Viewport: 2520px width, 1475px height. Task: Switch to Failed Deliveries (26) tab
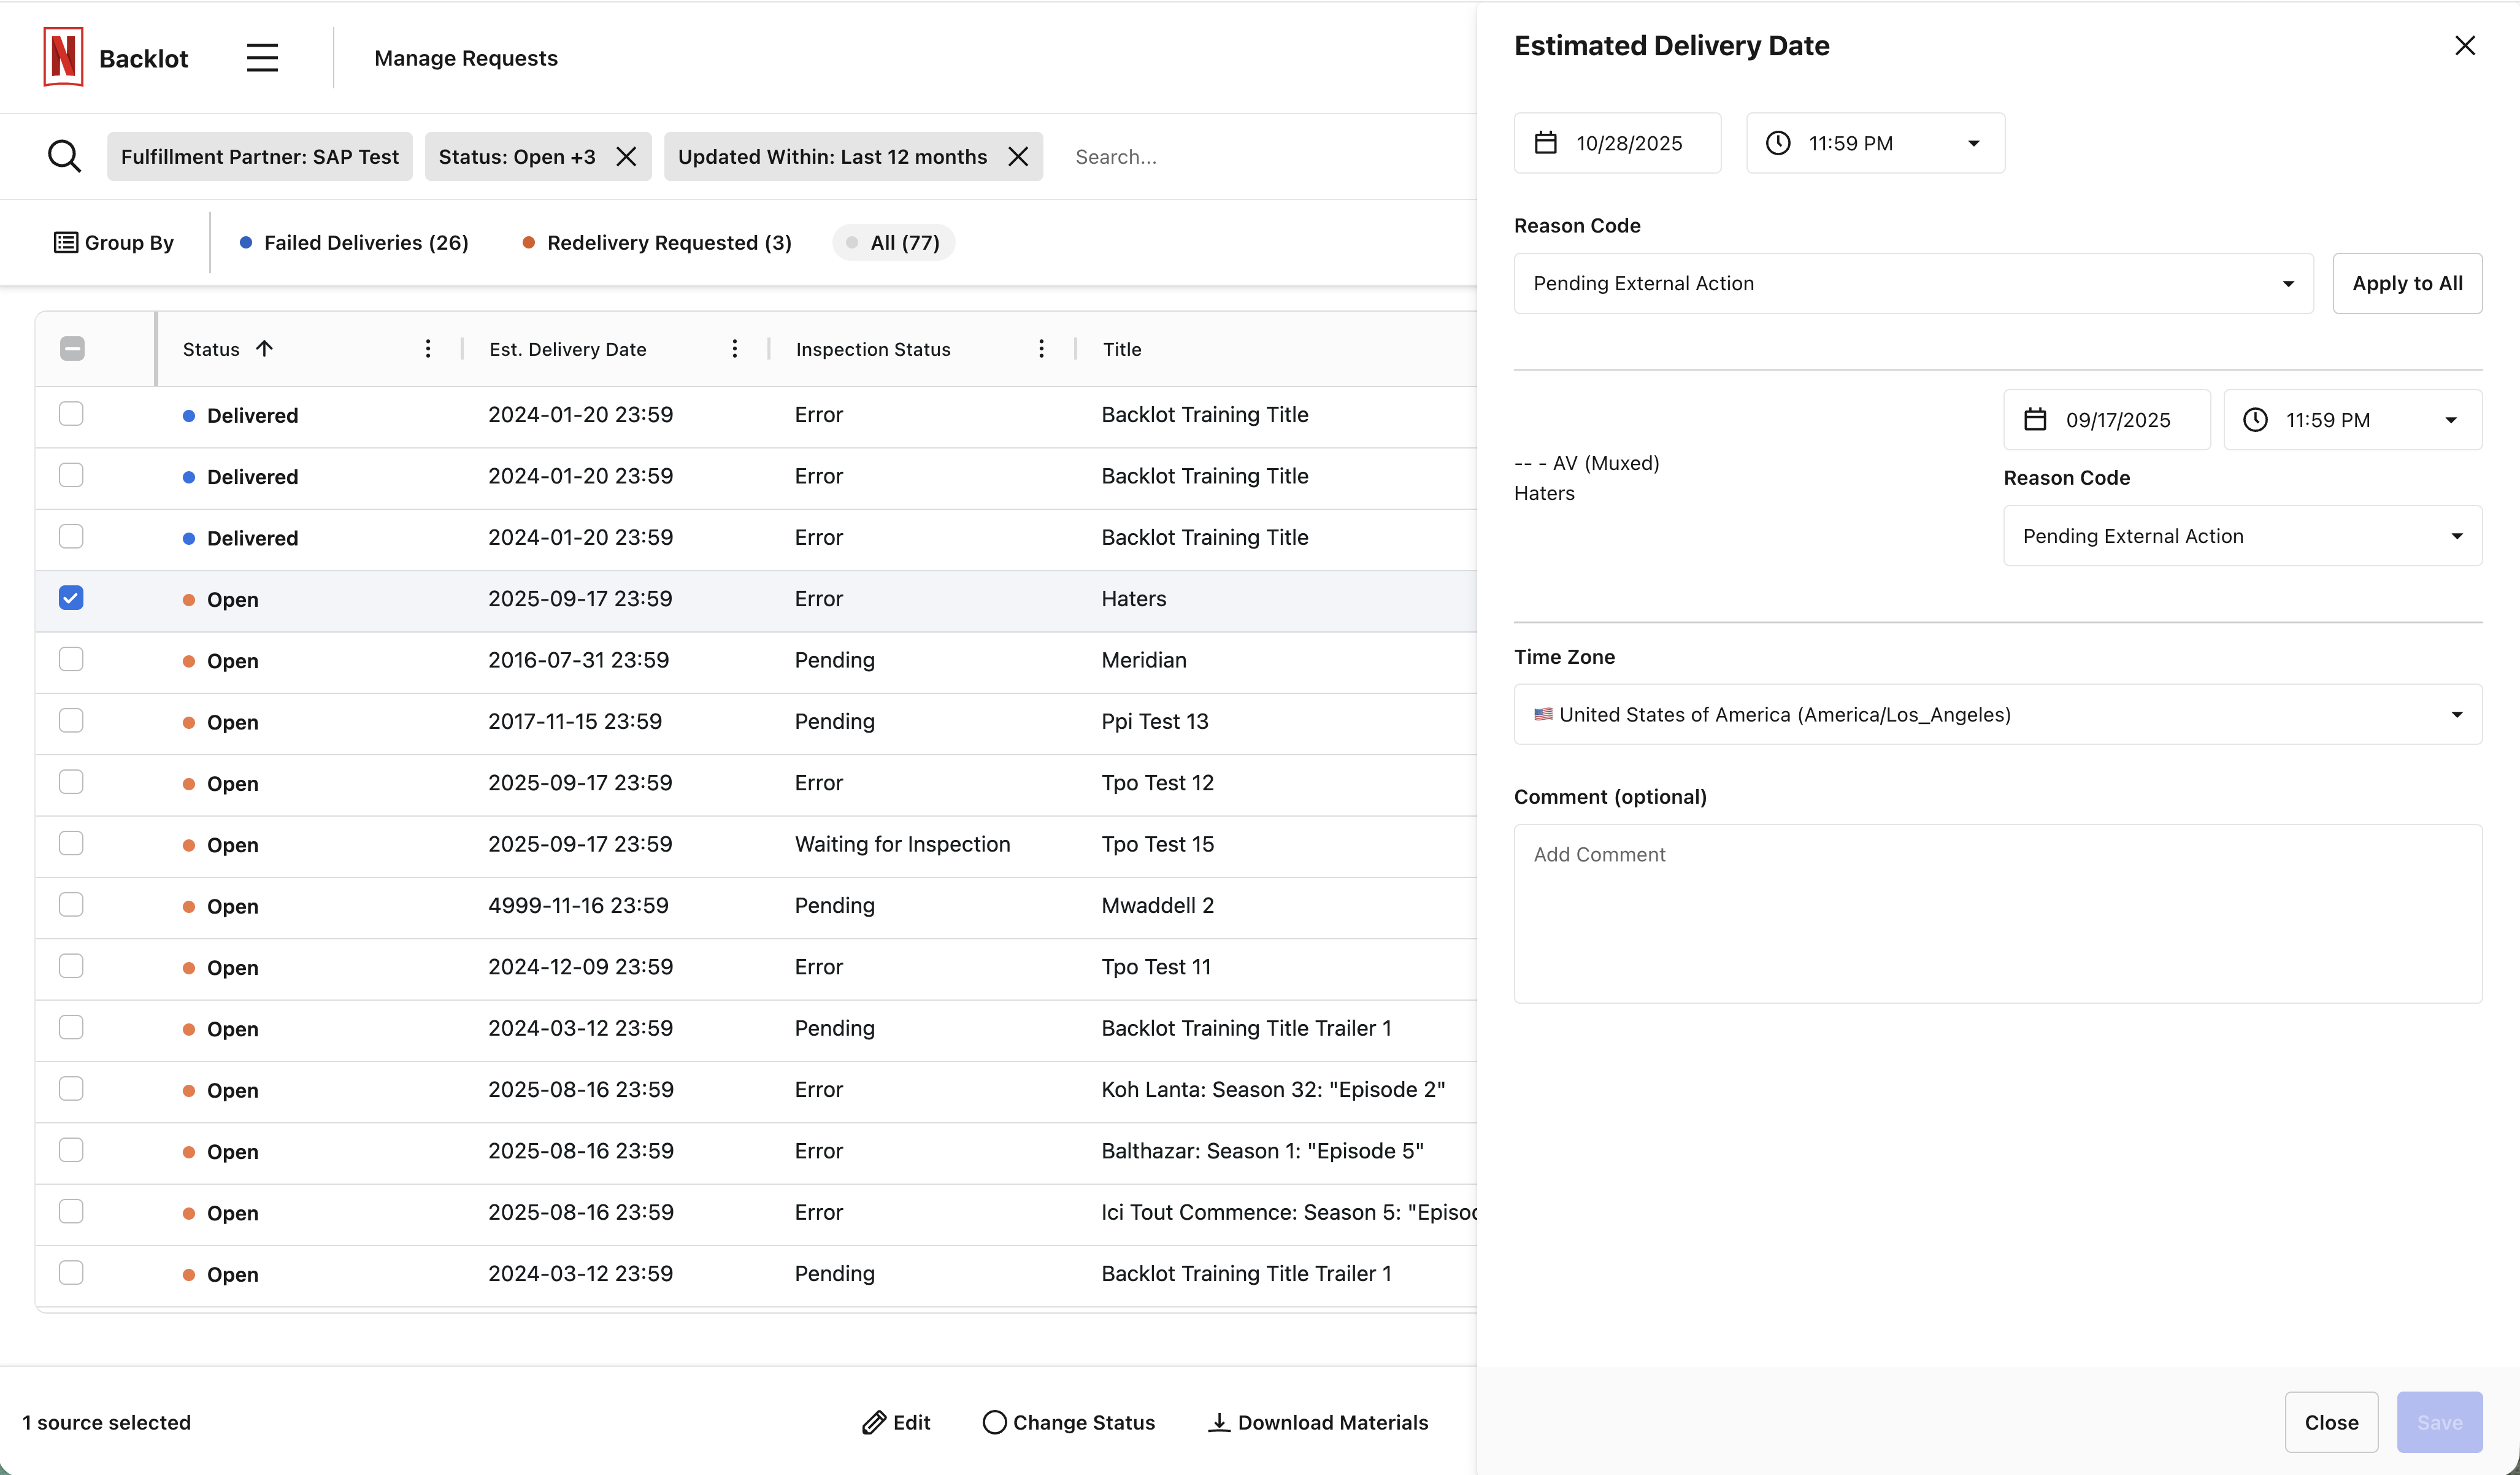point(354,242)
